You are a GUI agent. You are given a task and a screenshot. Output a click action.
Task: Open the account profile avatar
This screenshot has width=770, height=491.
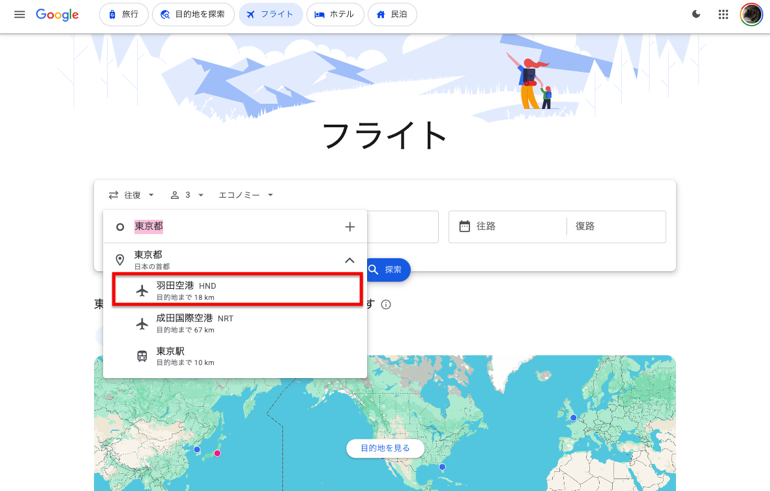751,14
